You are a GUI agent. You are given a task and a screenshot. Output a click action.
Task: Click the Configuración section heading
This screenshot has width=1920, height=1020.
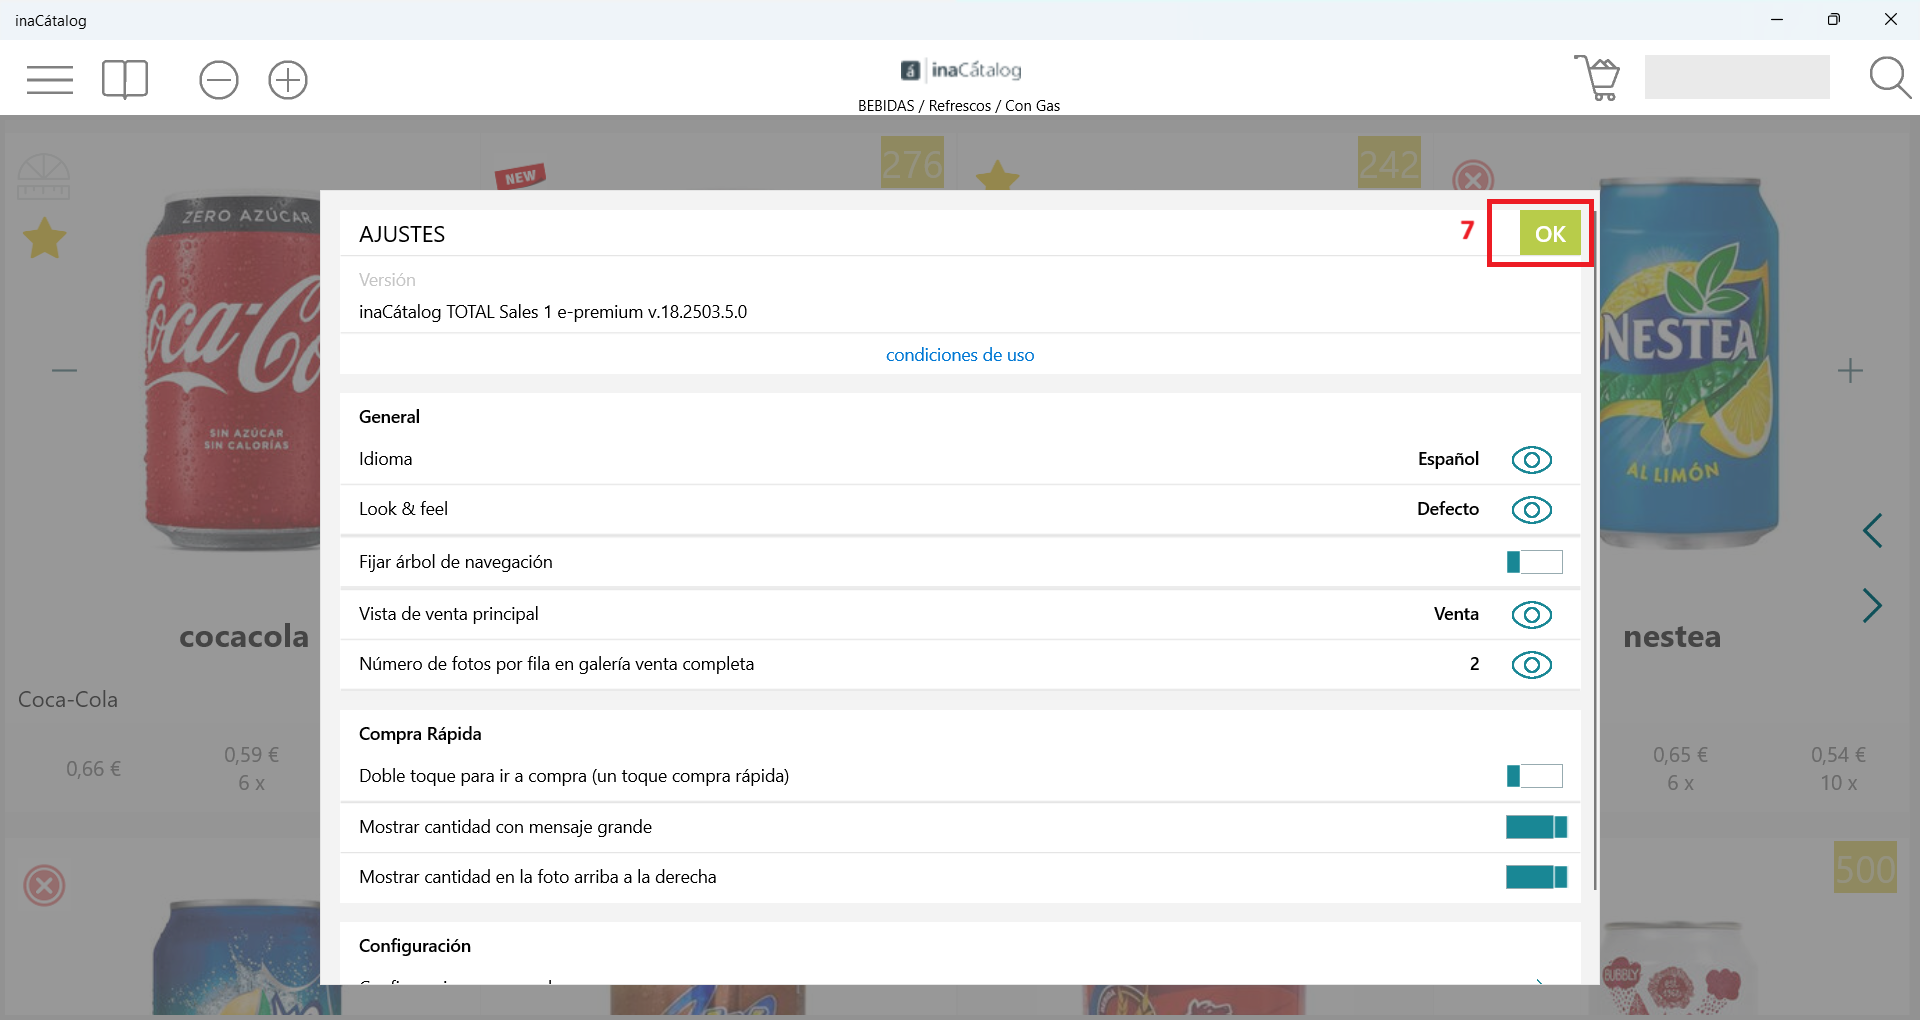pos(415,946)
